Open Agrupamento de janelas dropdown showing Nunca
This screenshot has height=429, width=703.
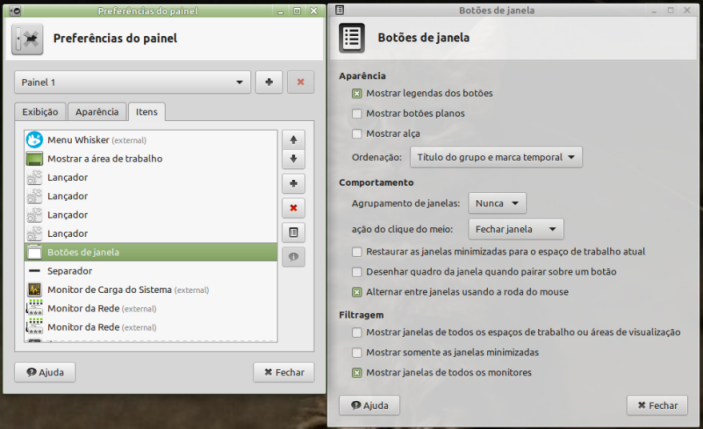pyautogui.click(x=497, y=204)
